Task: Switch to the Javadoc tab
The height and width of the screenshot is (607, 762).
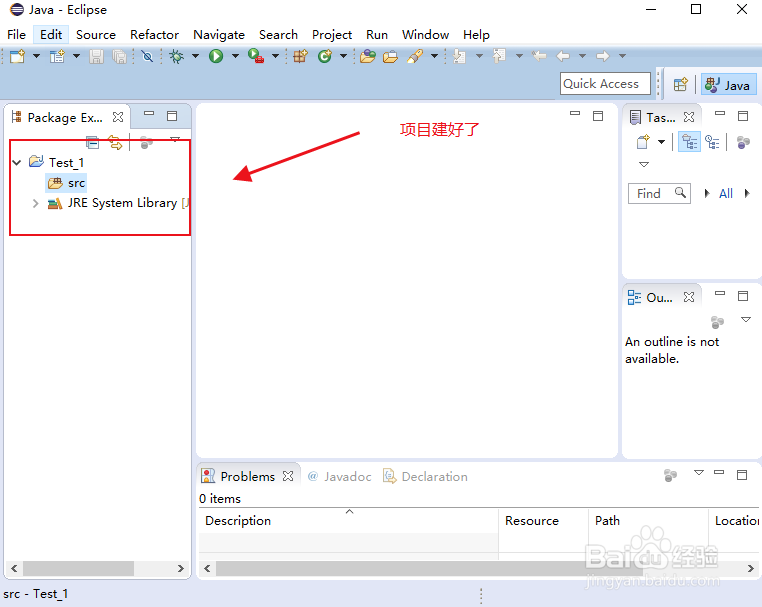Action: 340,476
